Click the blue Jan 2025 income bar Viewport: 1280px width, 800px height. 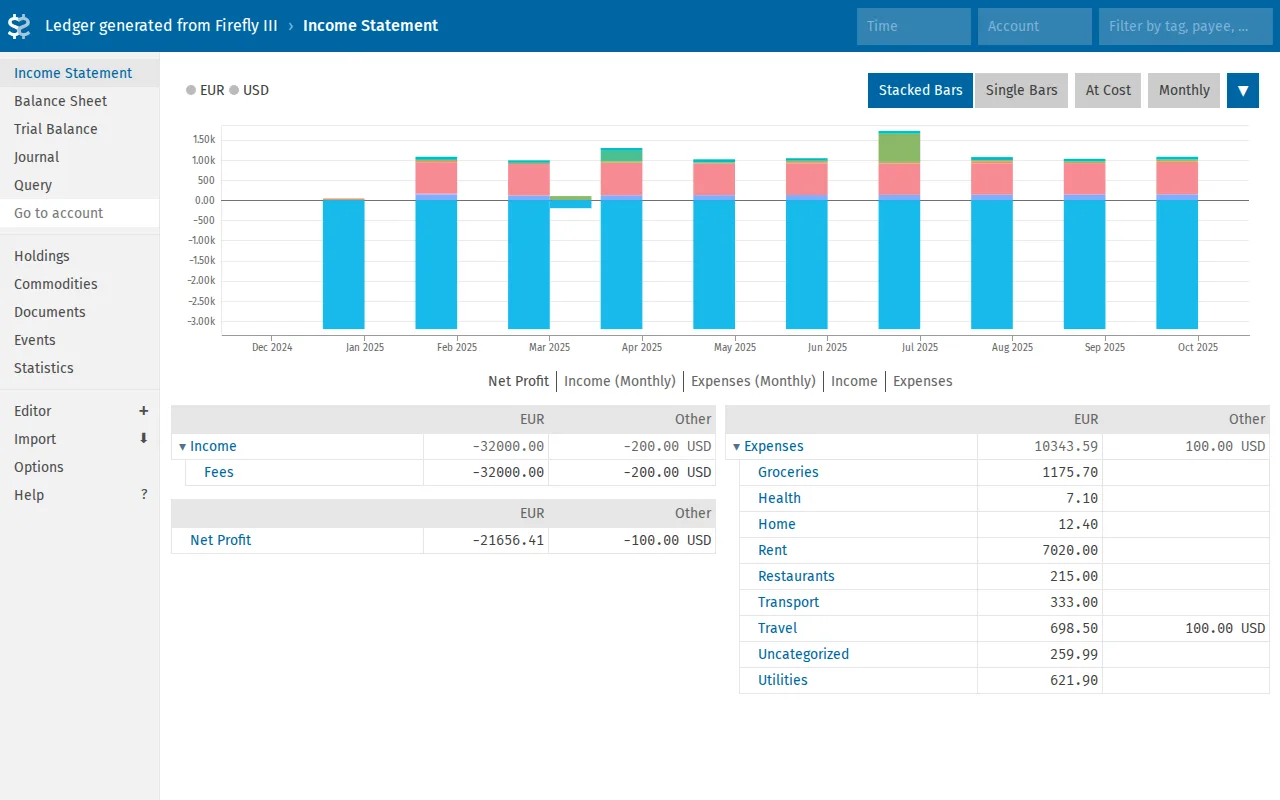[x=343, y=265]
